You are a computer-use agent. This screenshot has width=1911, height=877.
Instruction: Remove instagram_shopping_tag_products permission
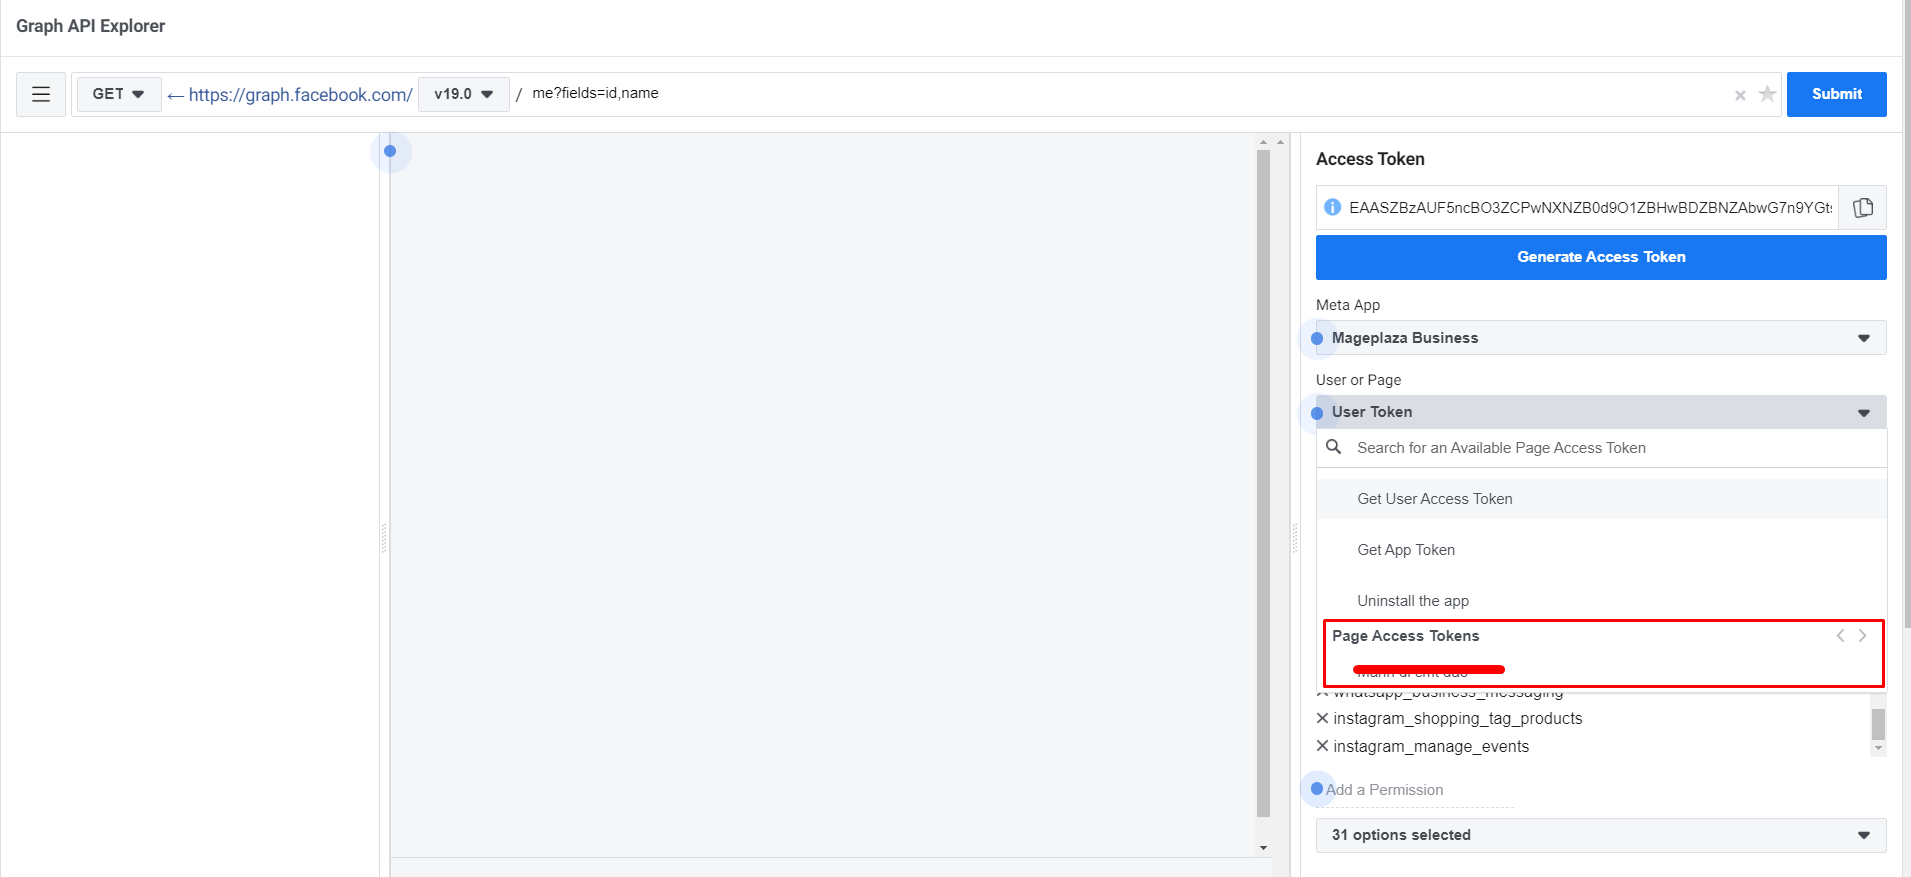(1322, 718)
